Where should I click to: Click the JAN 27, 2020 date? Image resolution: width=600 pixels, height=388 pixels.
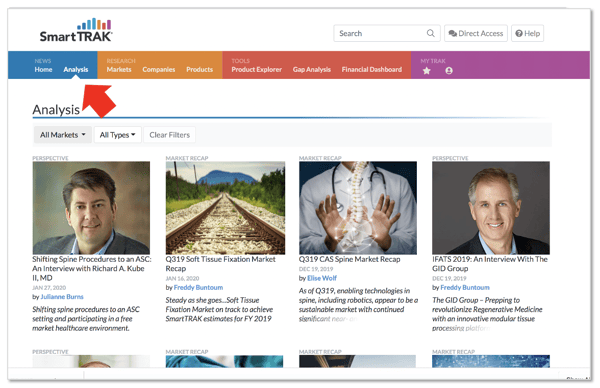[49, 288]
